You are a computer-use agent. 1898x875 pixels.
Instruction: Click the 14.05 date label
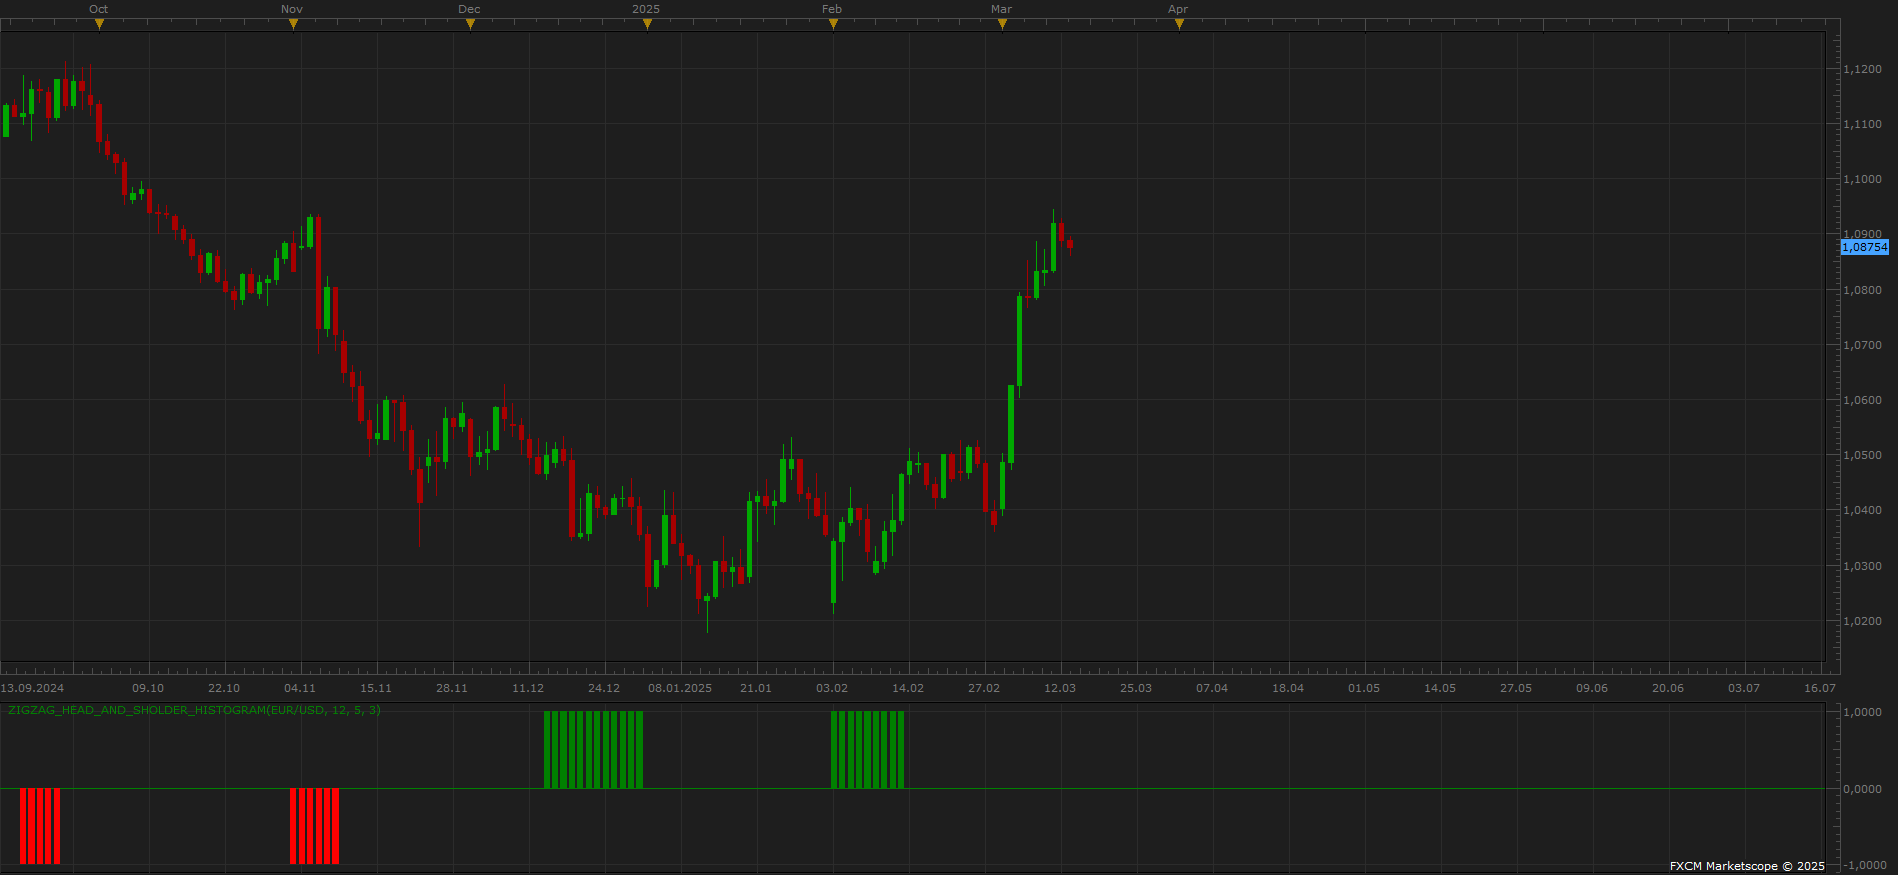(x=1440, y=688)
